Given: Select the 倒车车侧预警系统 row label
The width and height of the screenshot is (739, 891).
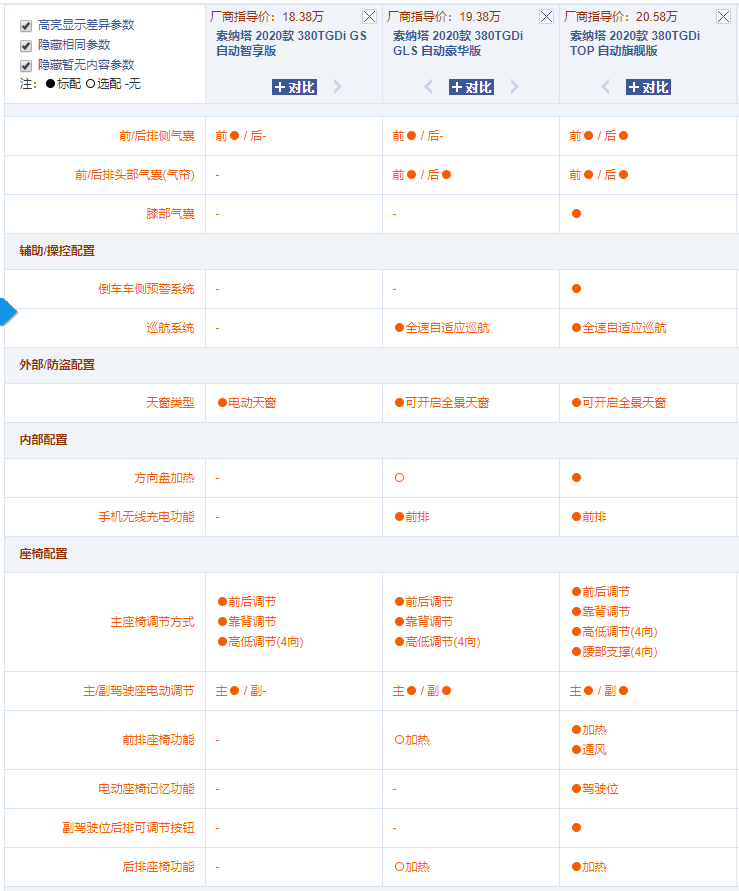Looking at the screenshot, I should (x=147, y=289).
